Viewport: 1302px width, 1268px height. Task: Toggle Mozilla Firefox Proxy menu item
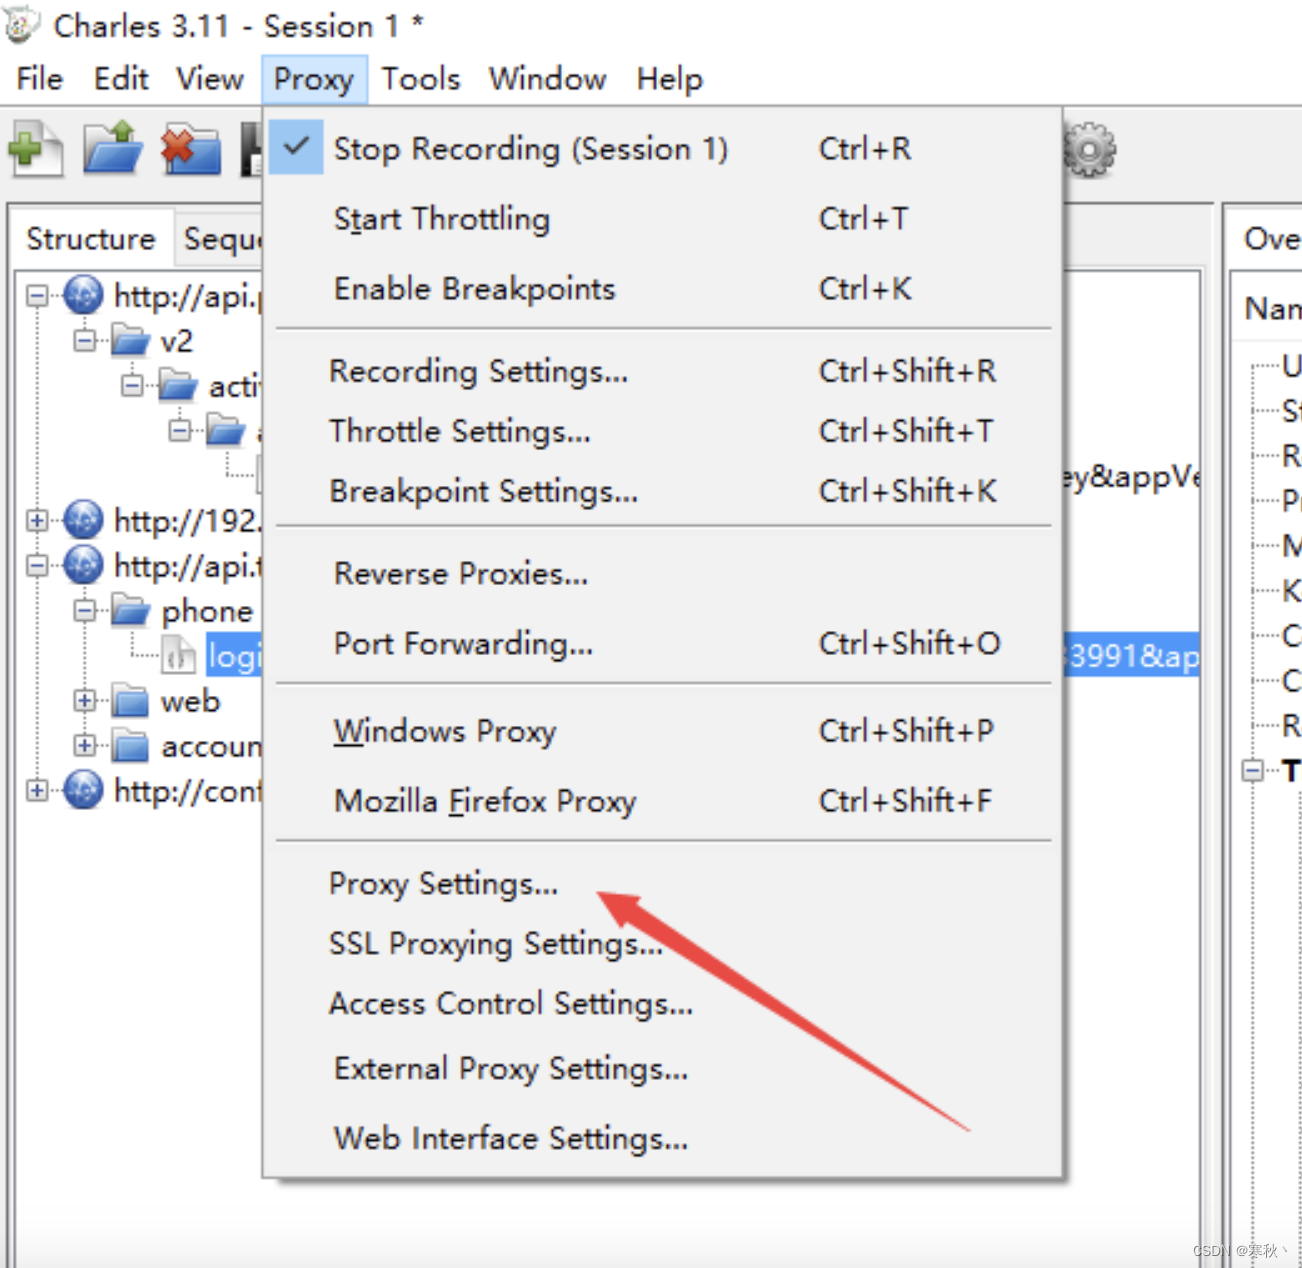click(x=662, y=801)
